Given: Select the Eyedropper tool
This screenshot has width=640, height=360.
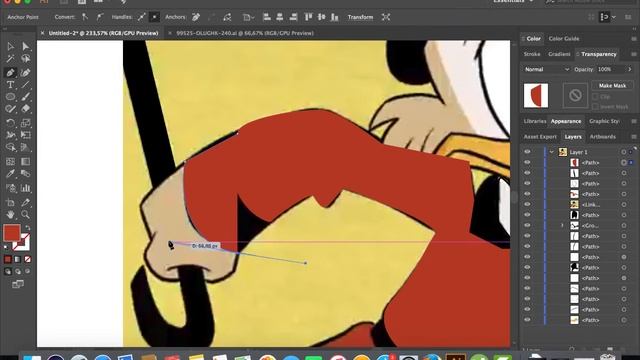Looking at the screenshot, I should pyautogui.click(x=11, y=174).
